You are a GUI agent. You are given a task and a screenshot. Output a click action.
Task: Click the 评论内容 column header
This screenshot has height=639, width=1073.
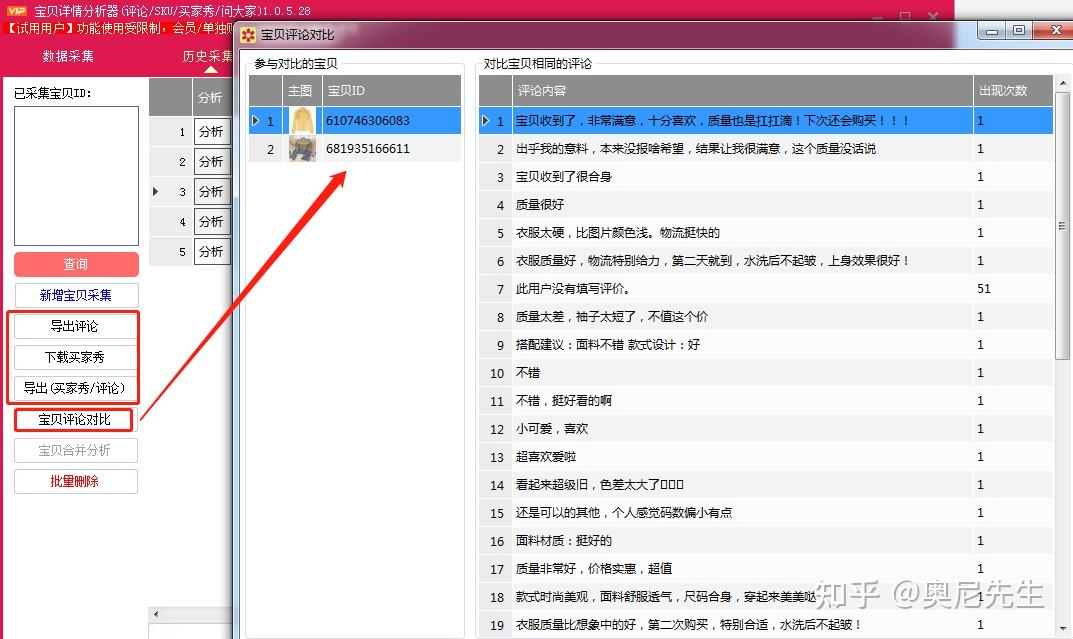click(x=742, y=90)
